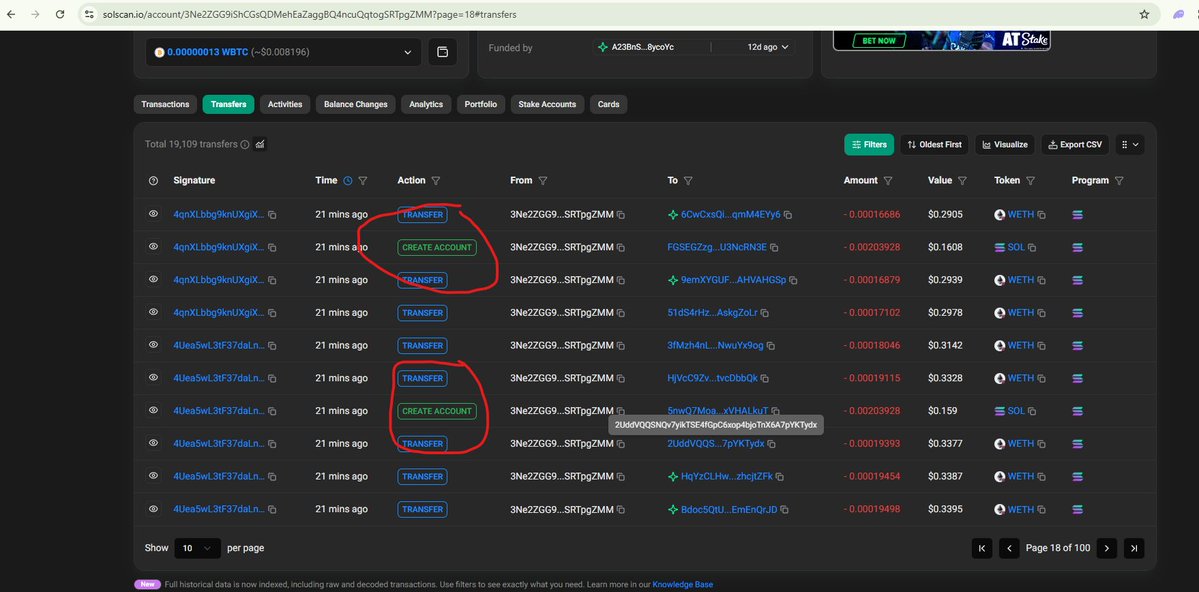This screenshot has height=592, width=1199.
Task: Switch to the Transactions tab
Action: (165, 104)
